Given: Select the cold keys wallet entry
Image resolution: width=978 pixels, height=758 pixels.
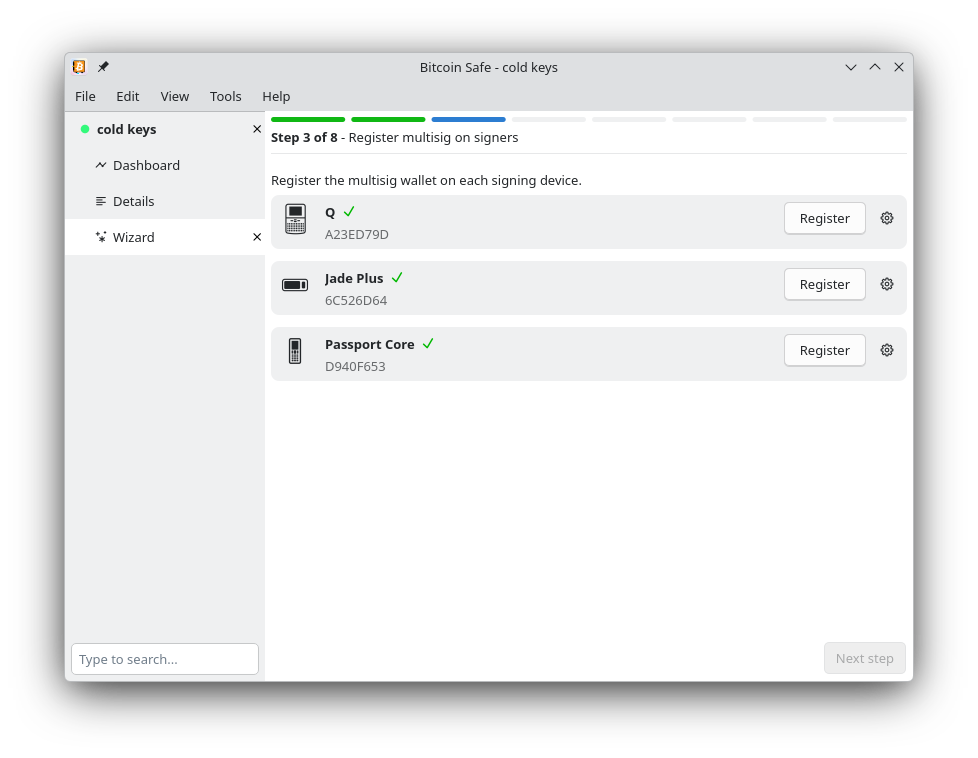Looking at the screenshot, I should [165, 129].
